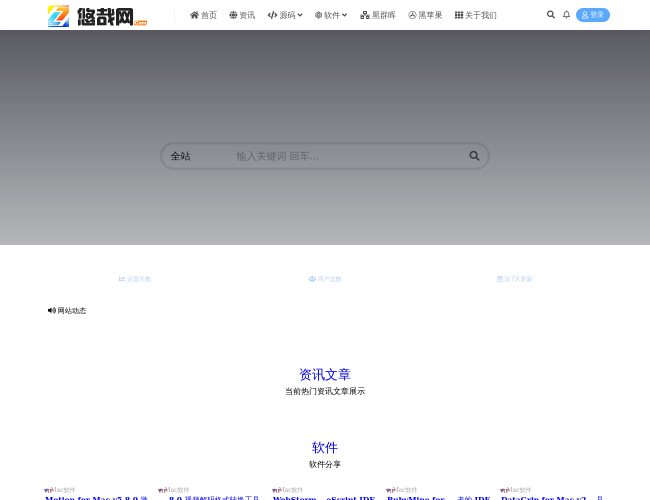This screenshot has height=500, width=650.
Task: Click the 运营天数 statistic label
Action: (135, 279)
